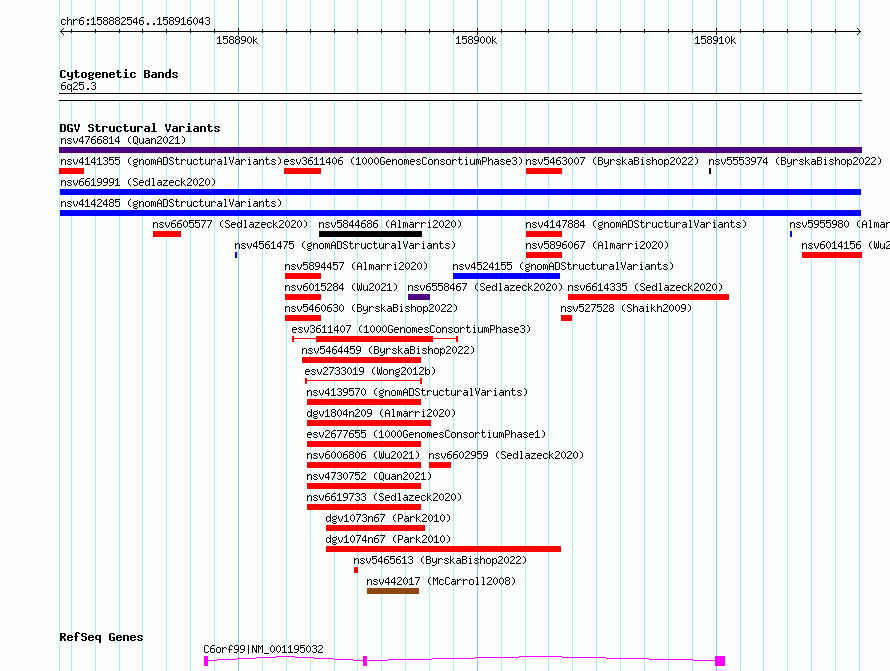Screen dimensions: 890x671
Task: Click the Cytogenetic Bands track title
Action: click(119, 74)
